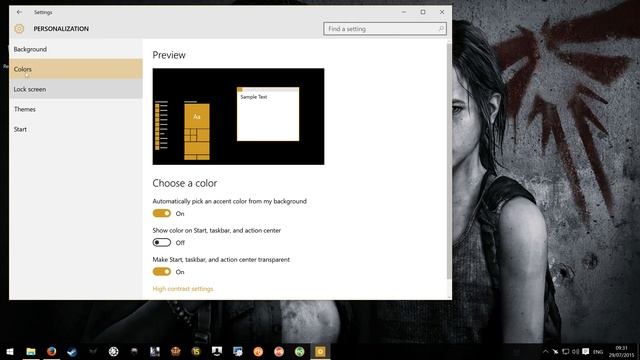640x360 pixels.
Task: Click the Sample Text window in preview
Action: tap(268, 114)
